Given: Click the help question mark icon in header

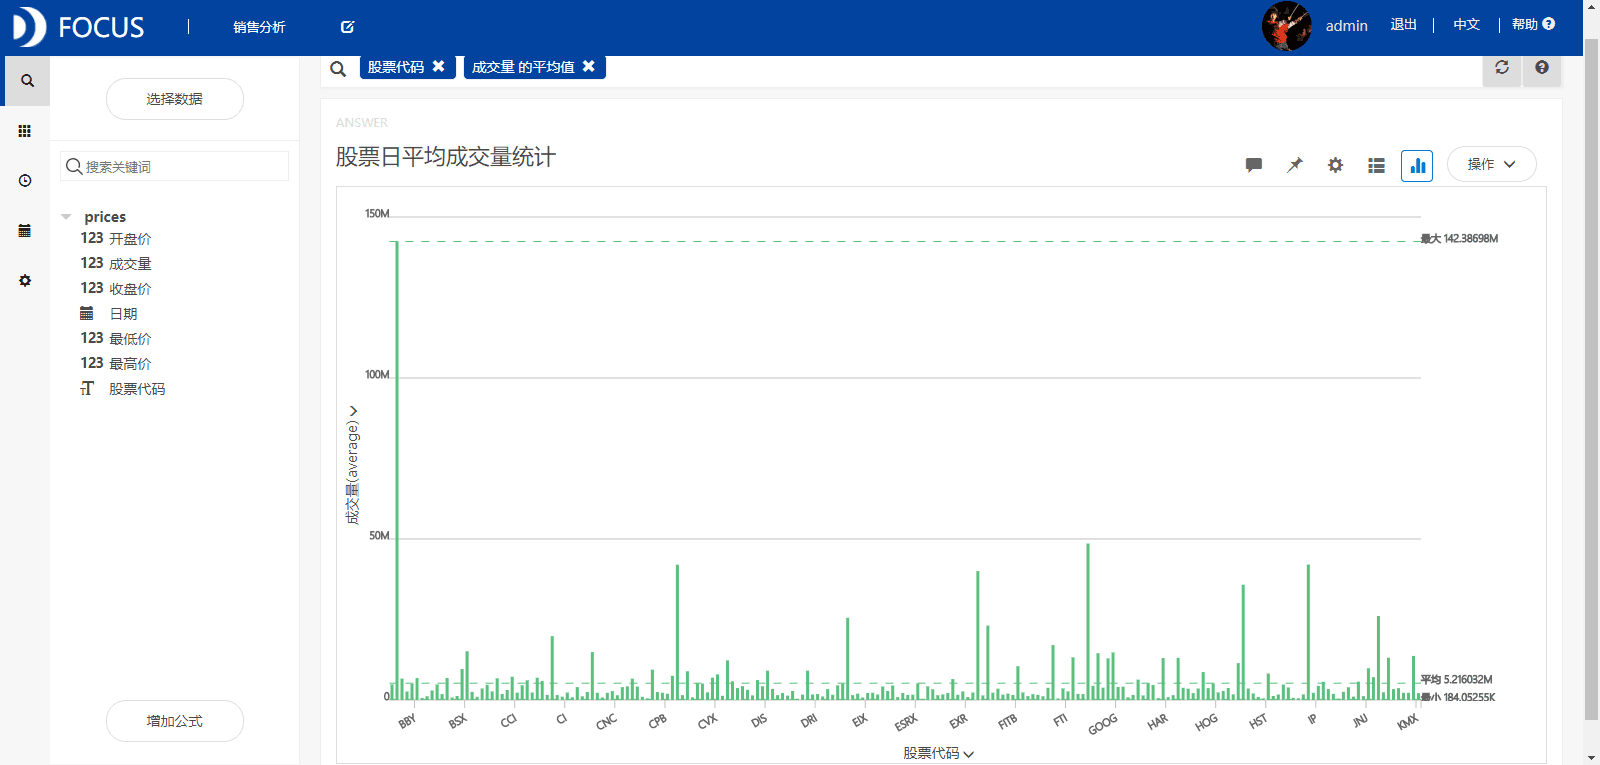Looking at the screenshot, I should click(1548, 24).
